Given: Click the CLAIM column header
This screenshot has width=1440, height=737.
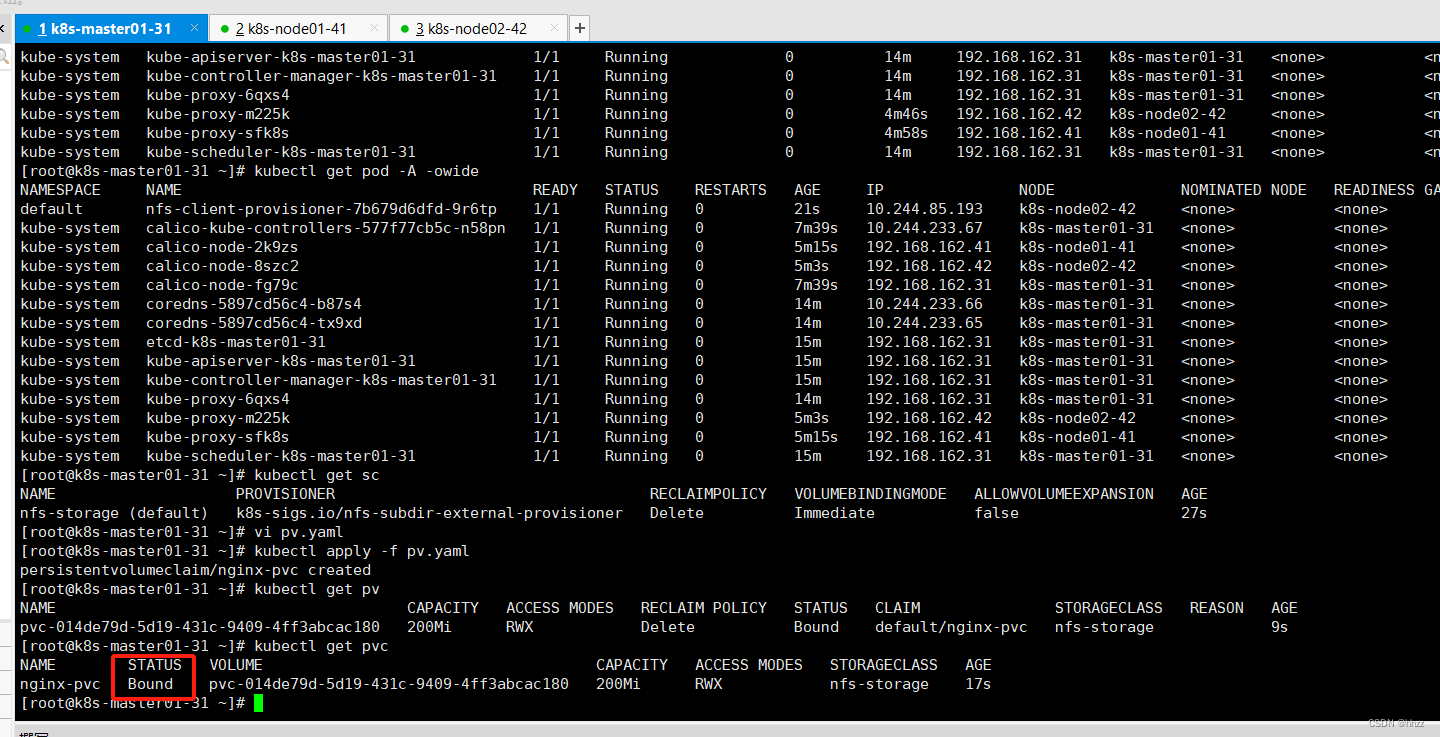Looking at the screenshot, I should point(897,608).
